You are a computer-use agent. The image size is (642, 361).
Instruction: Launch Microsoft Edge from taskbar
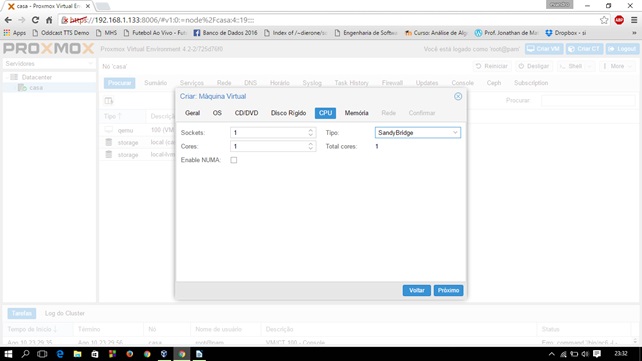tap(60, 354)
